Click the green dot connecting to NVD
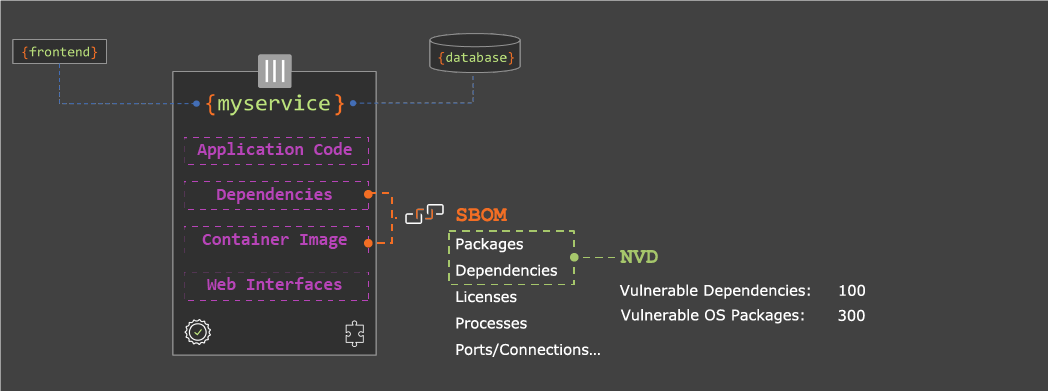The image size is (1048, 391). click(573, 257)
